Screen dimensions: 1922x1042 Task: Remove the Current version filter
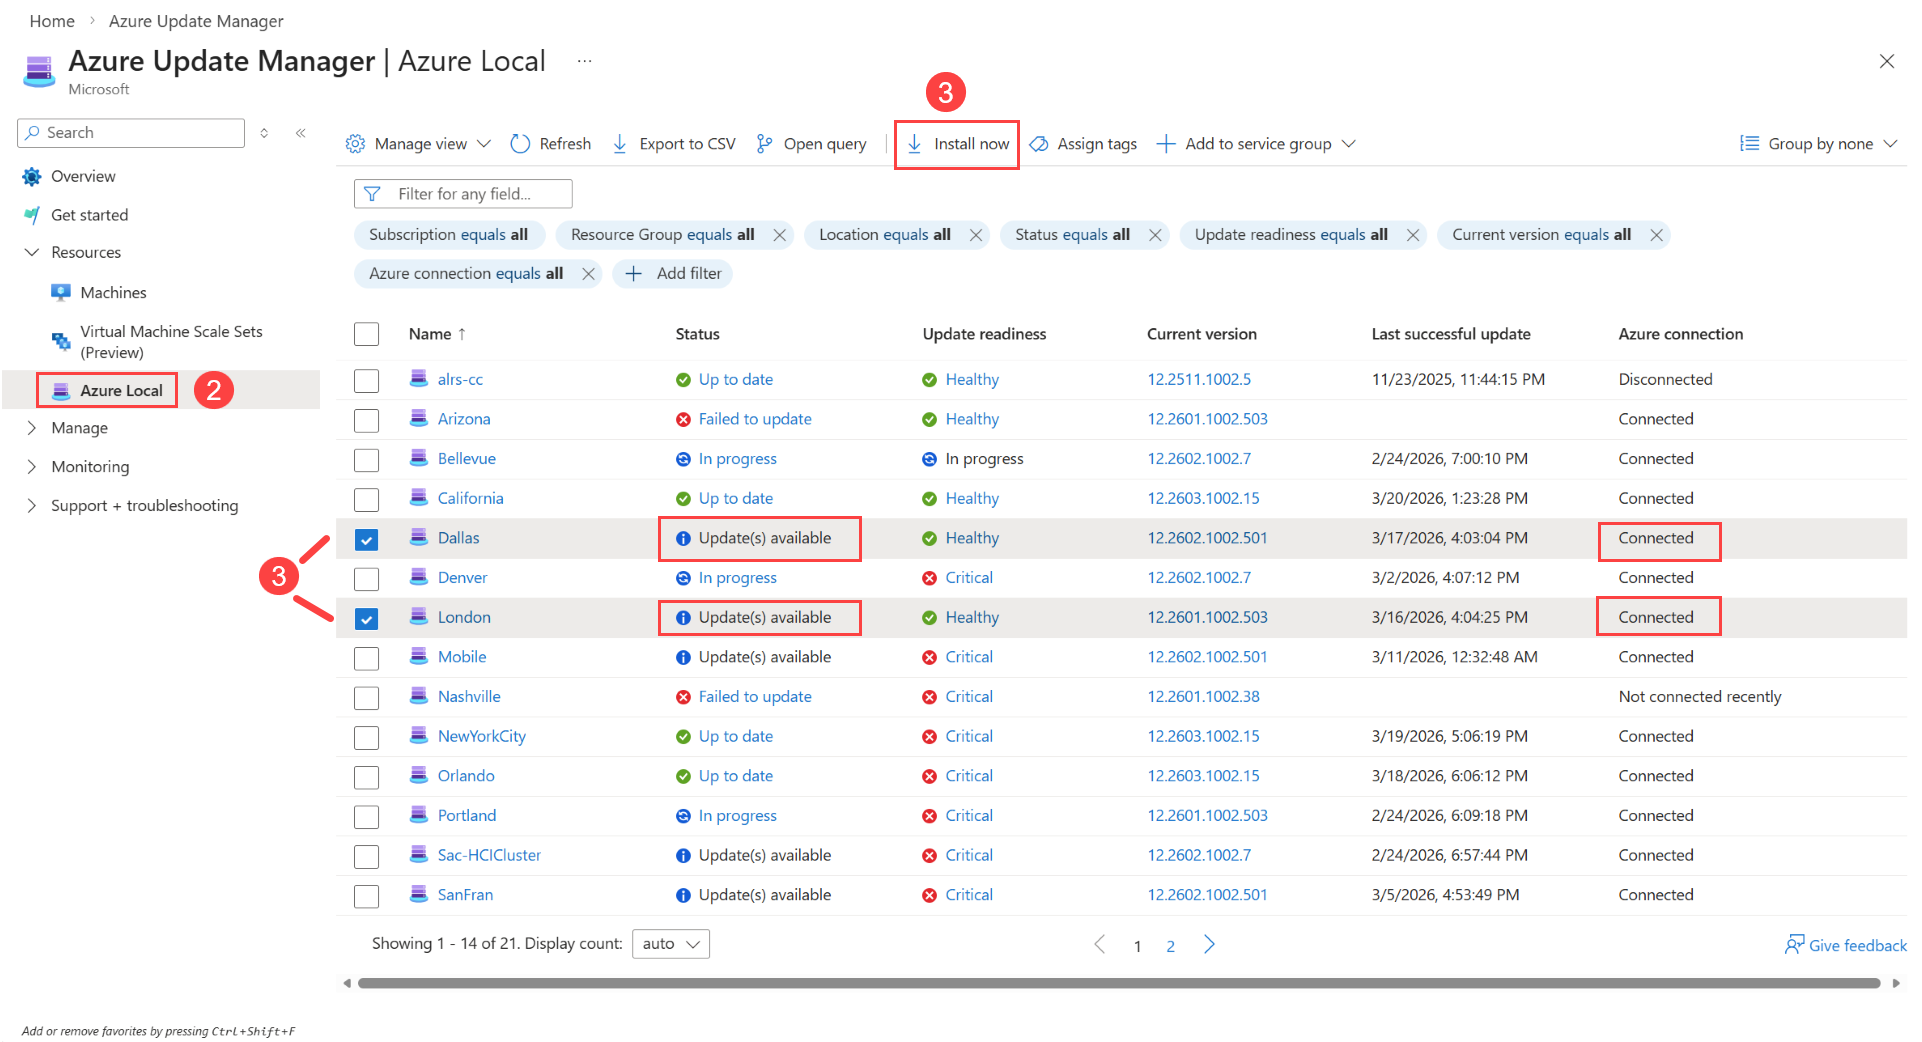1656,235
